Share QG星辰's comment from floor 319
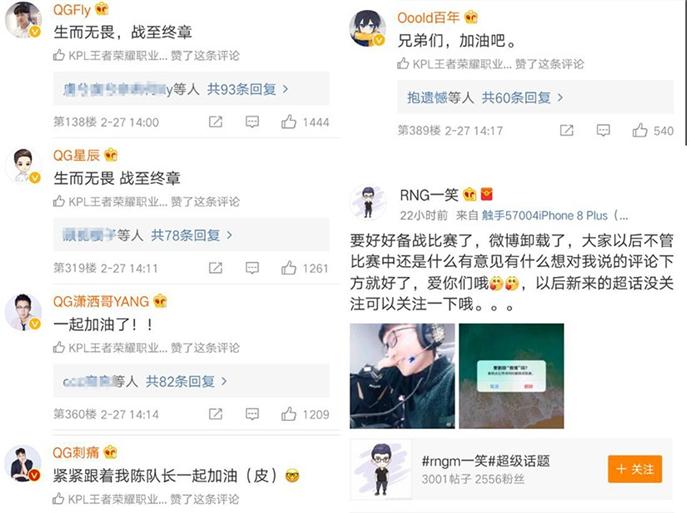Viewport: 690px width, 513px height. (215, 268)
